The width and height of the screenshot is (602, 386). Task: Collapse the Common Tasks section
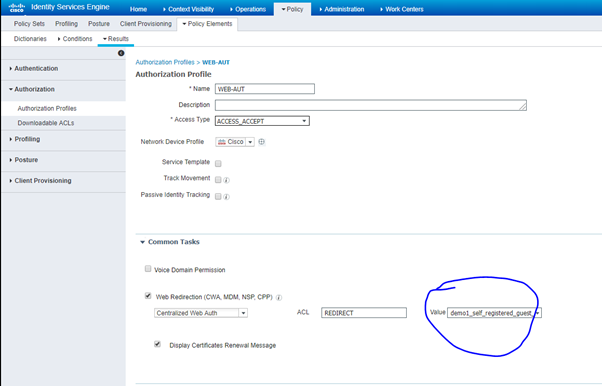pyautogui.click(x=142, y=242)
